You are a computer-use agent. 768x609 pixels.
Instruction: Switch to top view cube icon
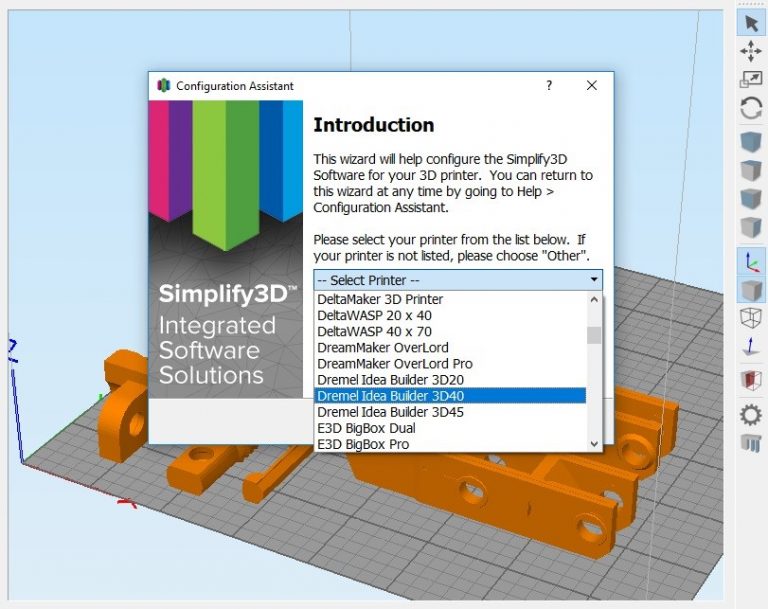[x=751, y=171]
